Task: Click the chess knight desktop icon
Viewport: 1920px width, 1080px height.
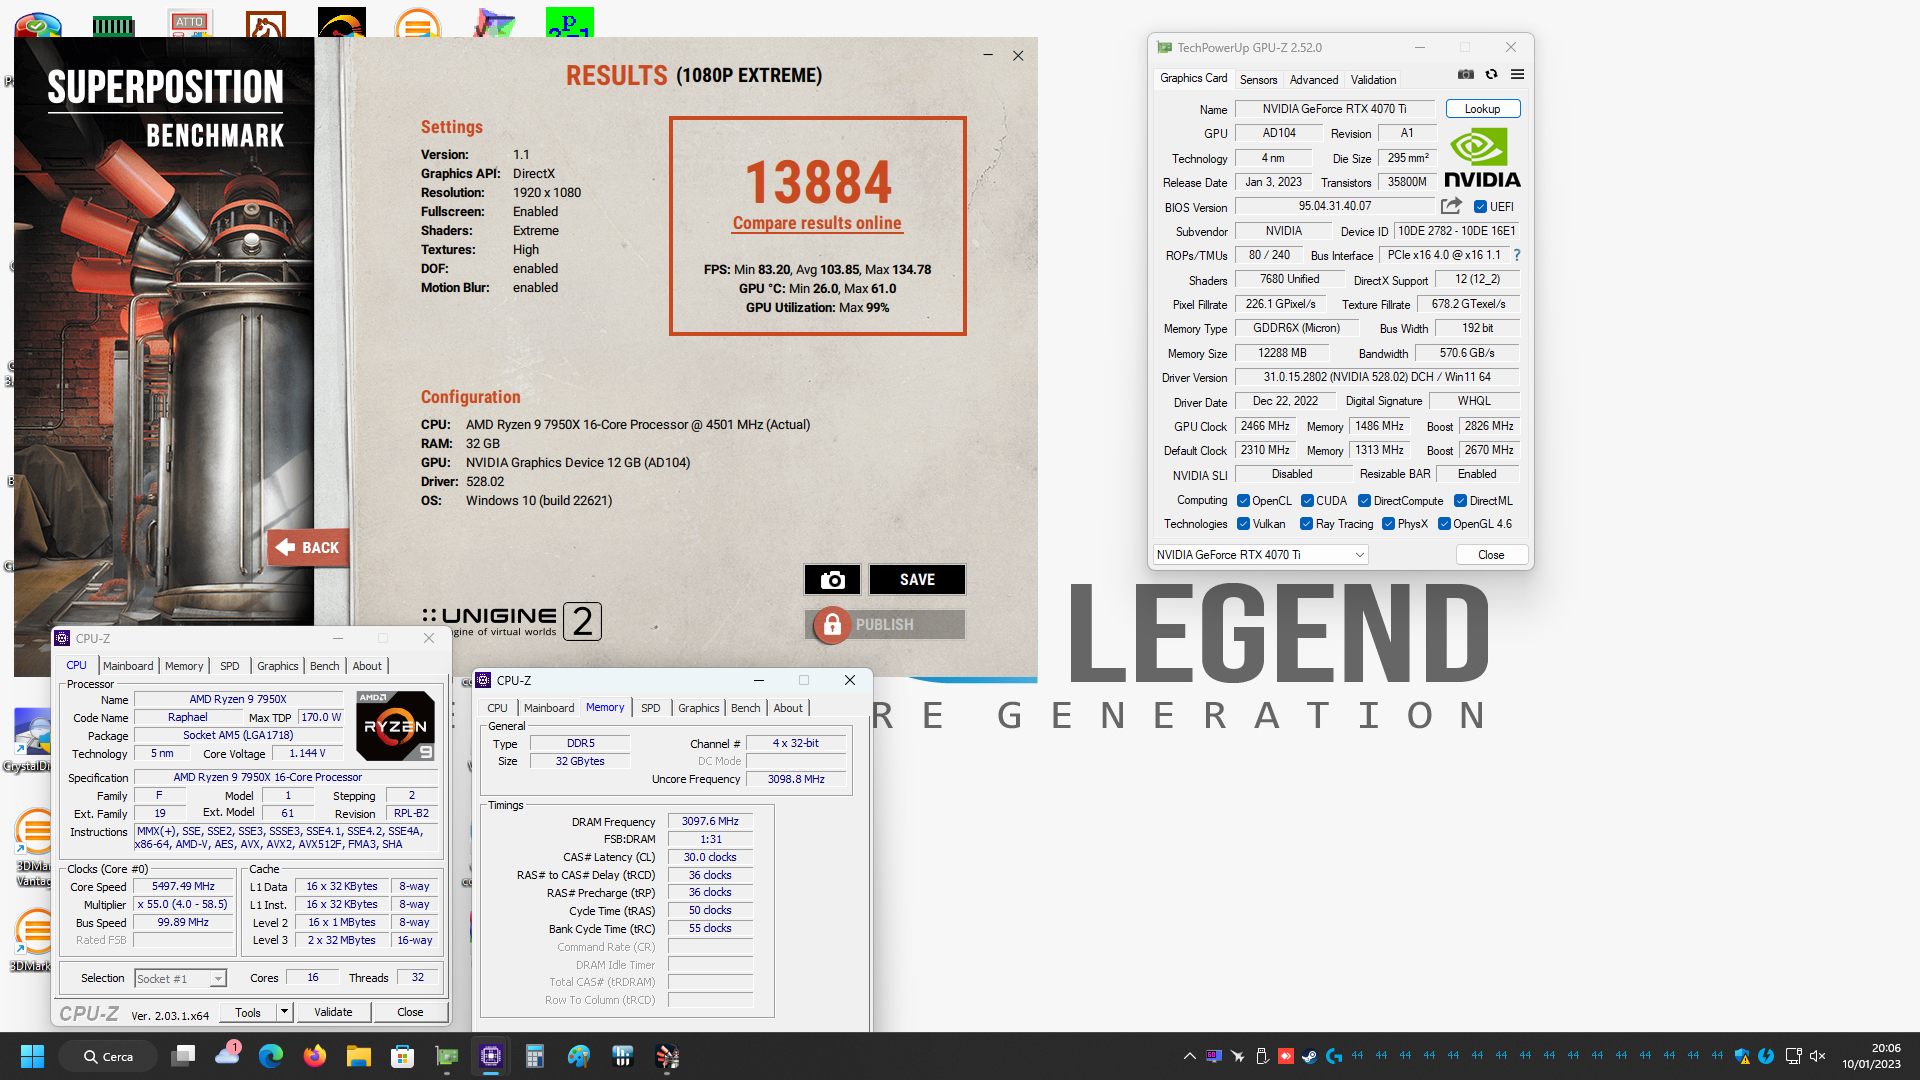Action: pyautogui.click(x=265, y=24)
